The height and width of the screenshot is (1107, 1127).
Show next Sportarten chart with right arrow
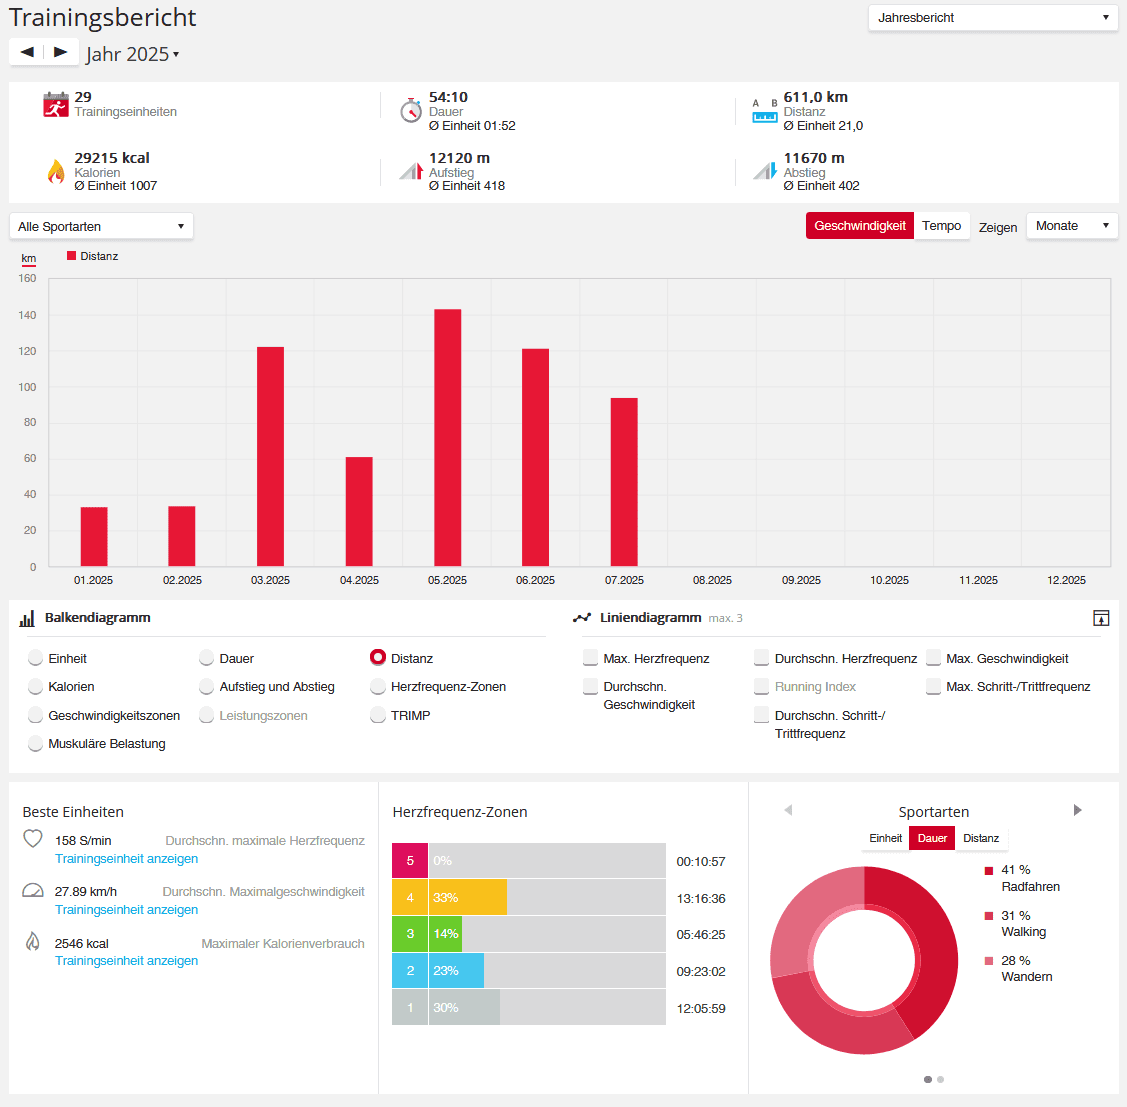(x=1077, y=810)
